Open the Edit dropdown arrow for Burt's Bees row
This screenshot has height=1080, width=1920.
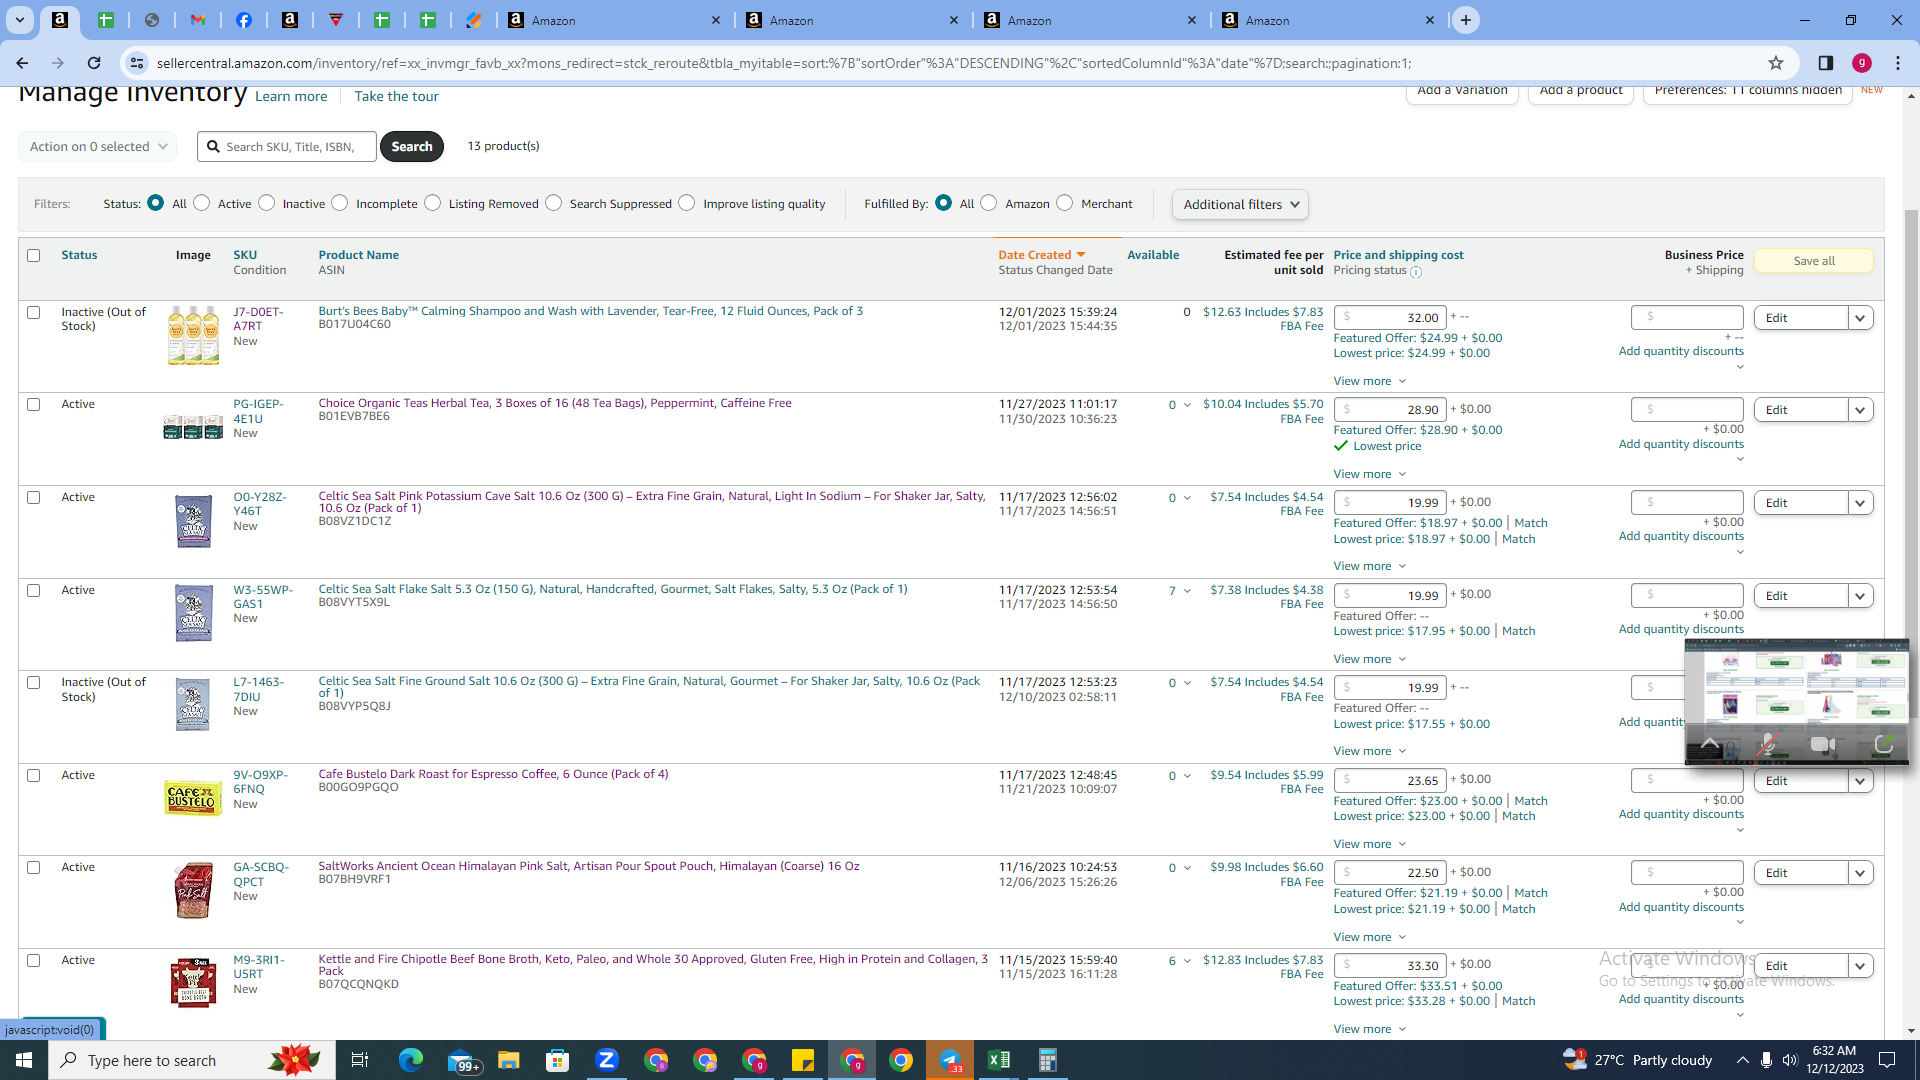[x=1861, y=318]
